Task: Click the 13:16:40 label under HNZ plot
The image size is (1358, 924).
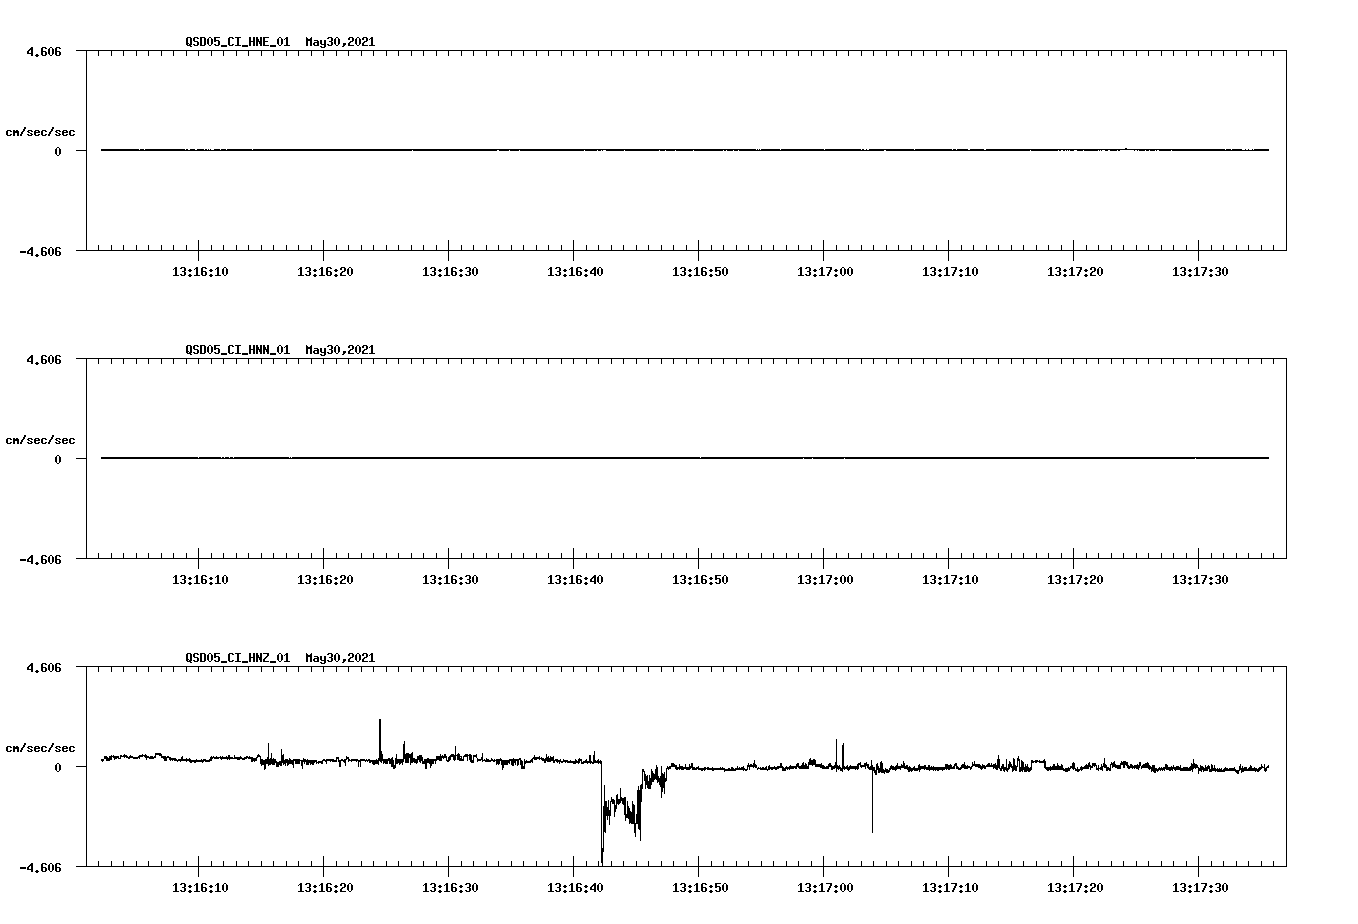Action: click(575, 888)
